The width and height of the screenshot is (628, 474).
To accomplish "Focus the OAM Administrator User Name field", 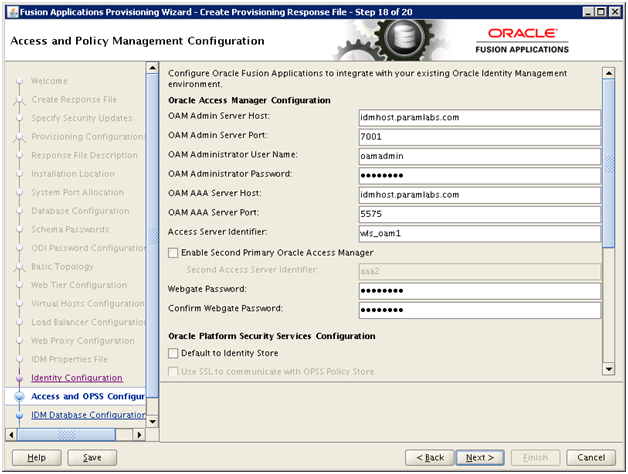I will [480, 156].
